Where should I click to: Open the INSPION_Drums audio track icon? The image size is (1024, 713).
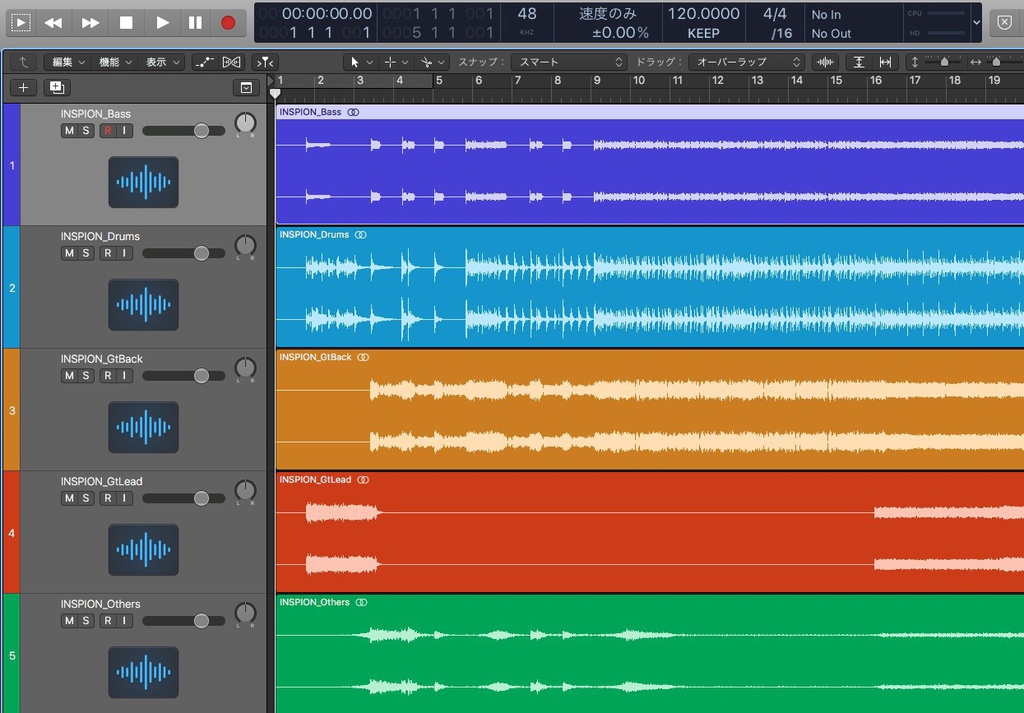[143, 305]
